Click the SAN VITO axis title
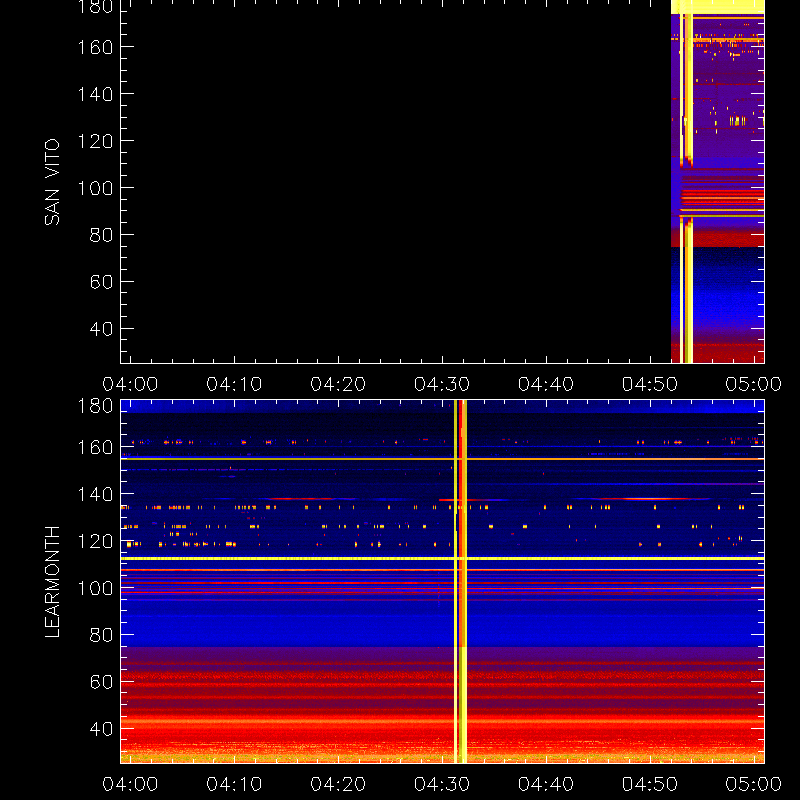800x800 pixels. (52, 182)
